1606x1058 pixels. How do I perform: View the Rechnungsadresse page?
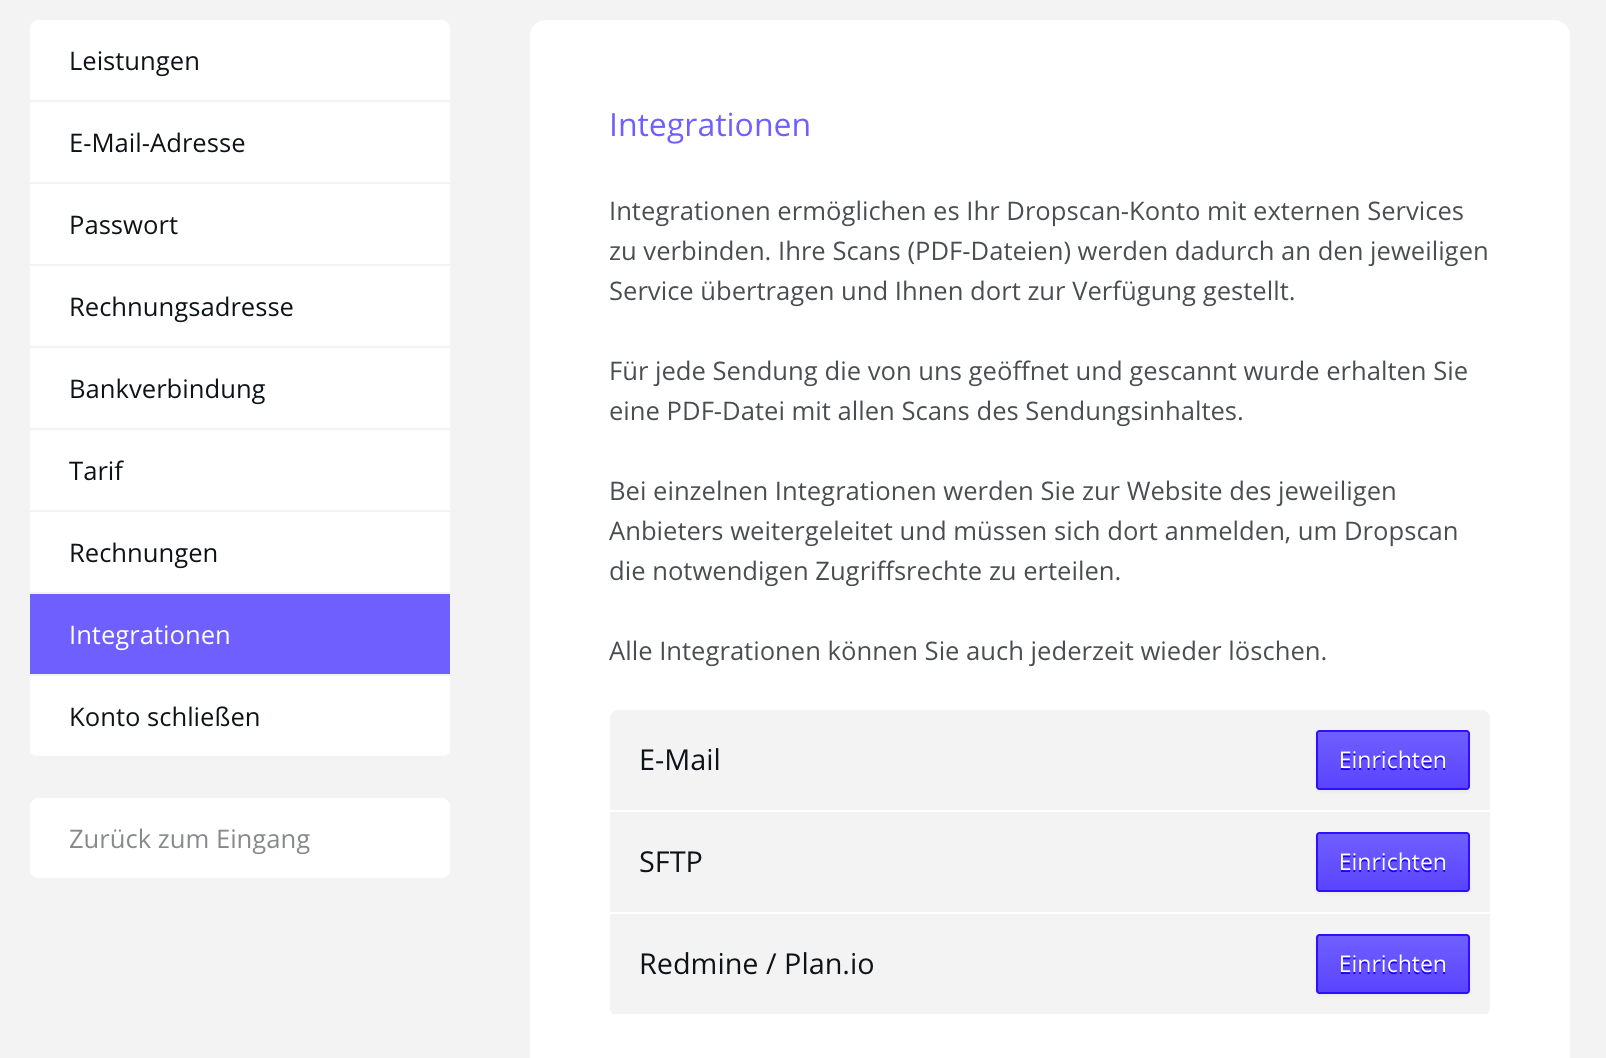[181, 307]
